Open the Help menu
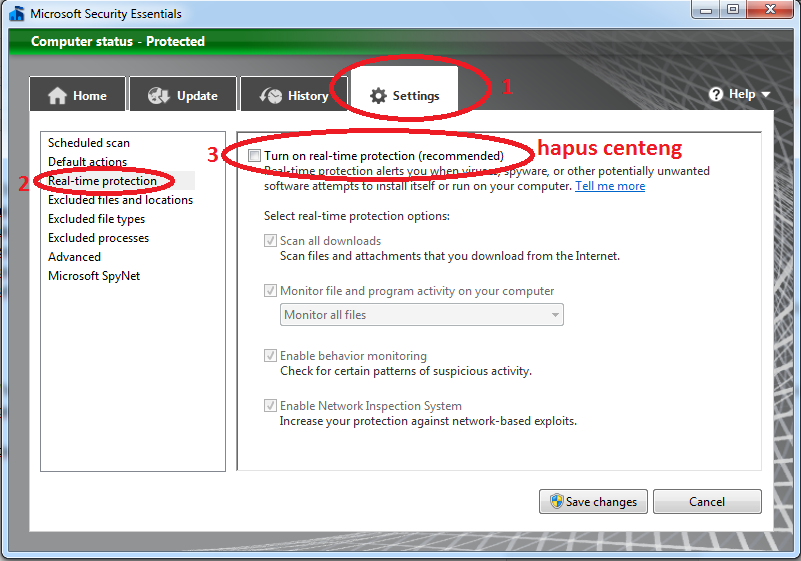The height and width of the screenshot is (561, 801). tap(739, 94)
